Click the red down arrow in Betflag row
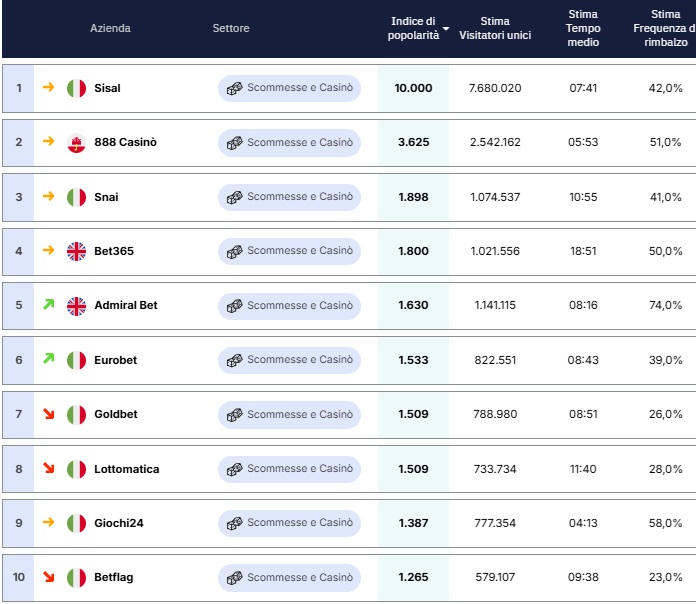The image size is (696, 604). [x=48, y=576]
